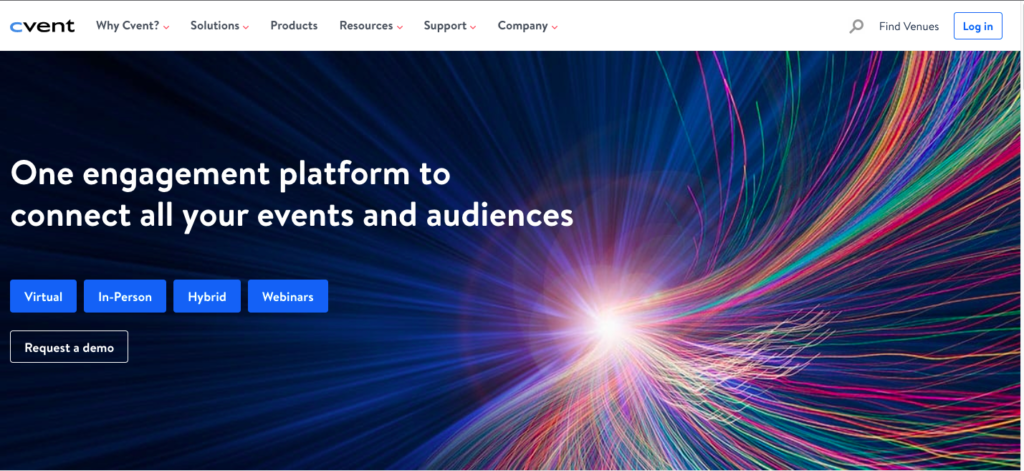Go to the Products page
The image size is (1024, 471).
point(294,26)
